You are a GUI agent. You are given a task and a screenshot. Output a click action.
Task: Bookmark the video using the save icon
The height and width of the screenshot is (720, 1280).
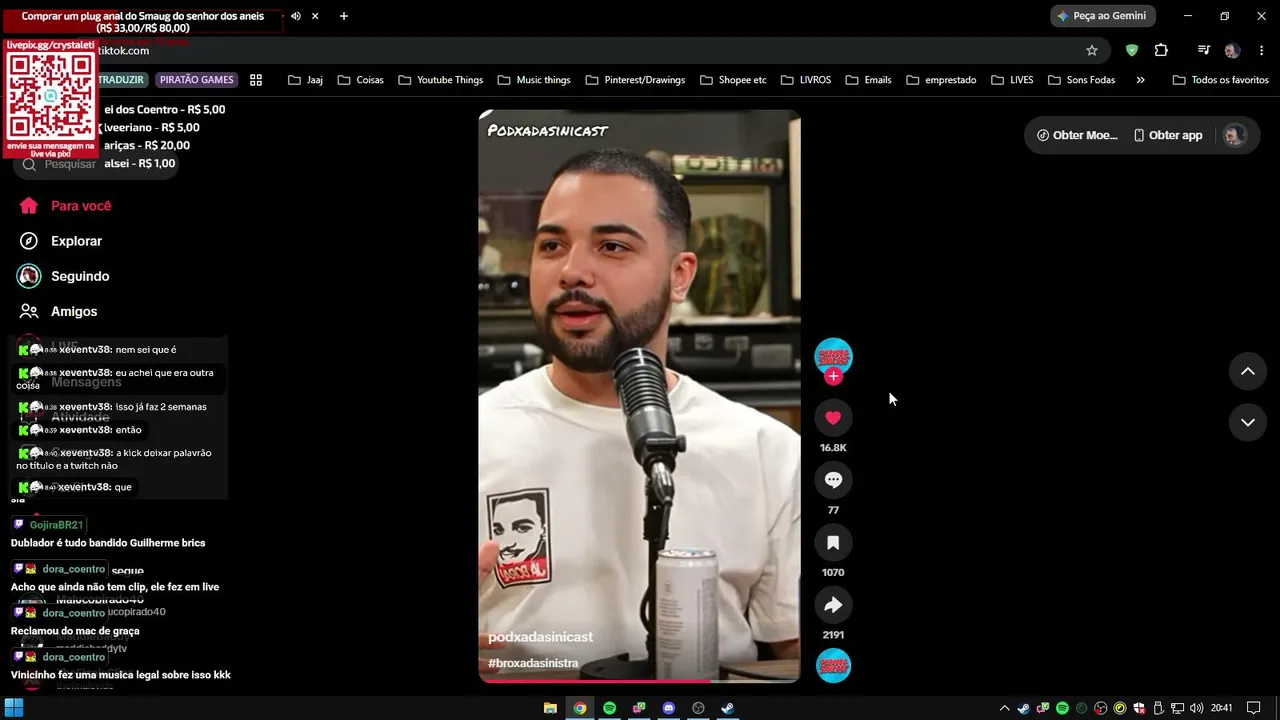[x=833, y=543]
